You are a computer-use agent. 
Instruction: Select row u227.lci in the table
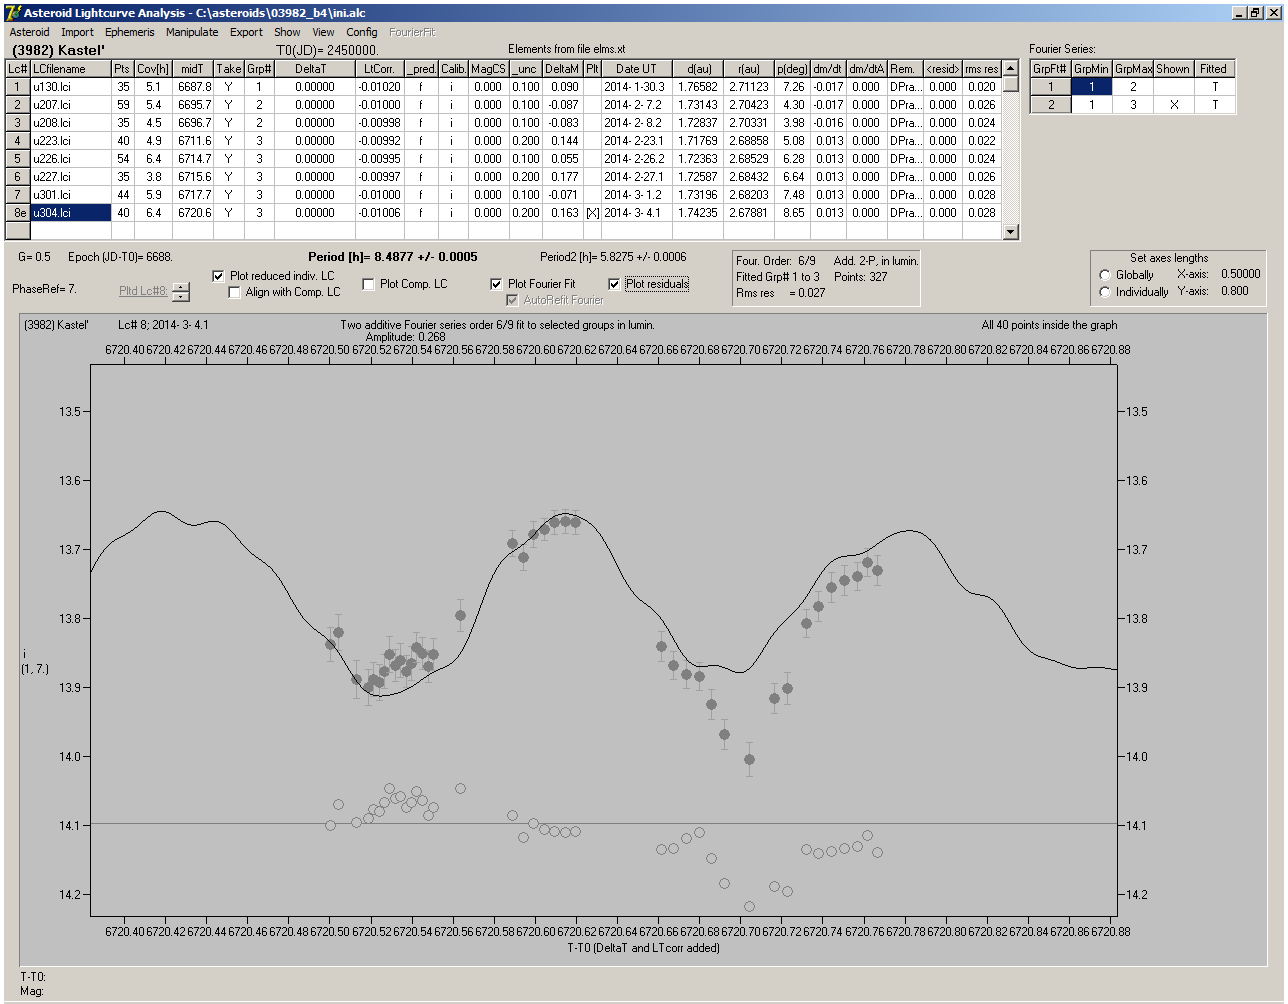505,177
